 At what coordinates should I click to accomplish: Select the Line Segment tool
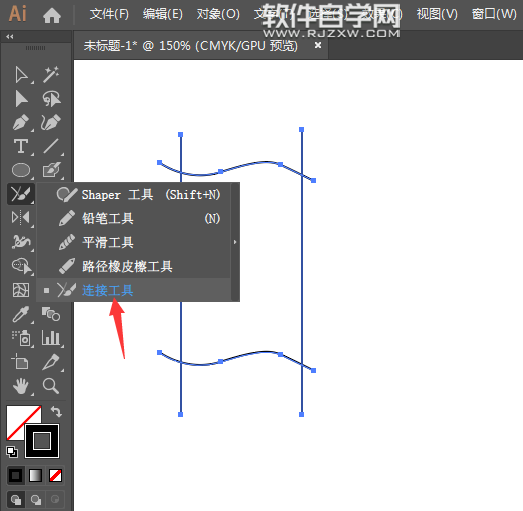click(51, 146)
